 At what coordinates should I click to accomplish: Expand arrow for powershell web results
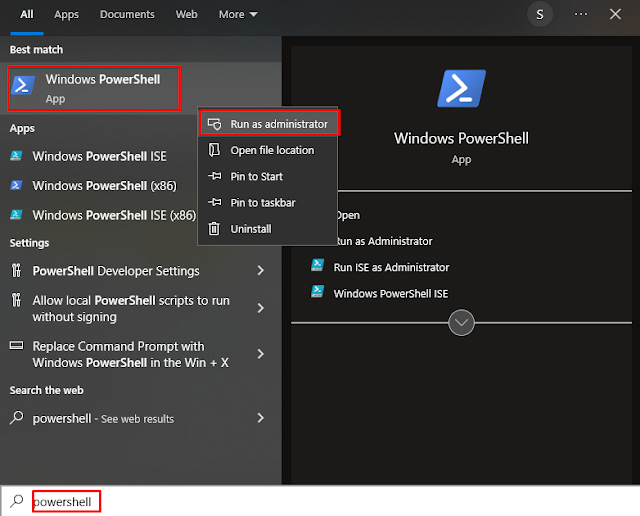(x=261, y=418)
